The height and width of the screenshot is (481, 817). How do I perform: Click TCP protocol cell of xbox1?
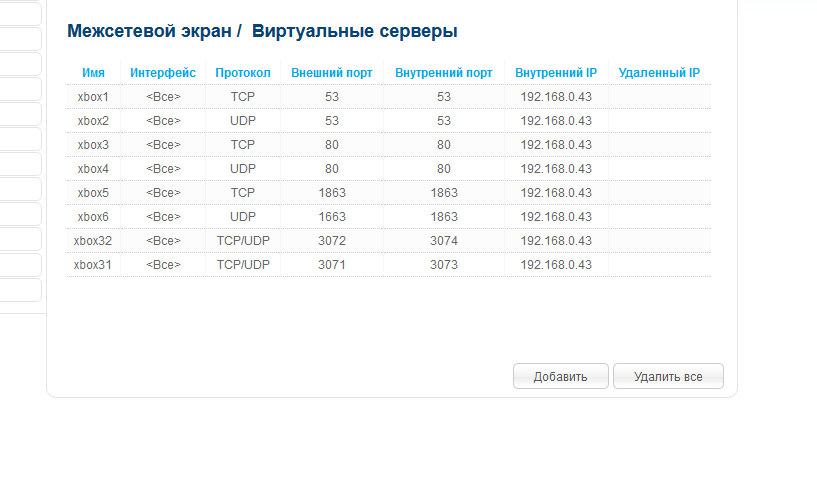click(x=243, y=97)
